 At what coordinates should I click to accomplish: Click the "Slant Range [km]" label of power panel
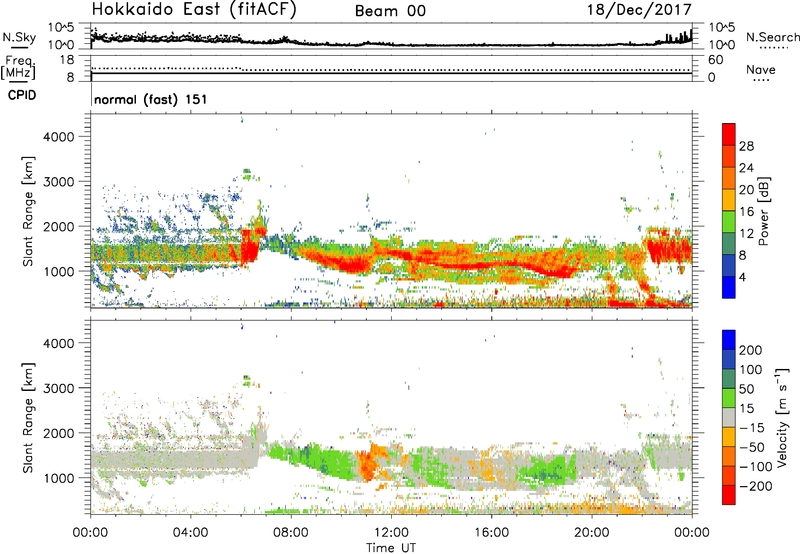(28, 211)
